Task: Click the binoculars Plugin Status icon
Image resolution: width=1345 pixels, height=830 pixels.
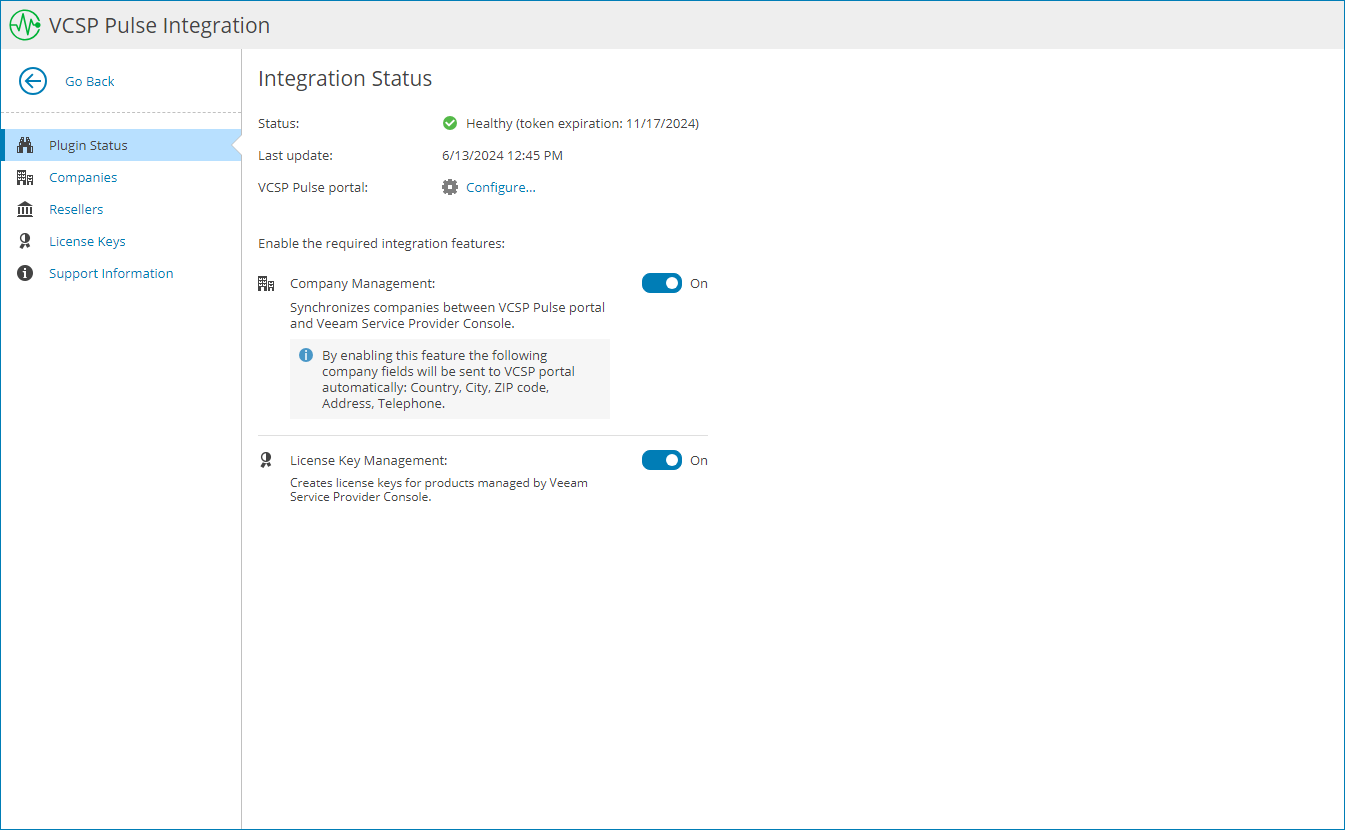Action: [x=26, y=145]
